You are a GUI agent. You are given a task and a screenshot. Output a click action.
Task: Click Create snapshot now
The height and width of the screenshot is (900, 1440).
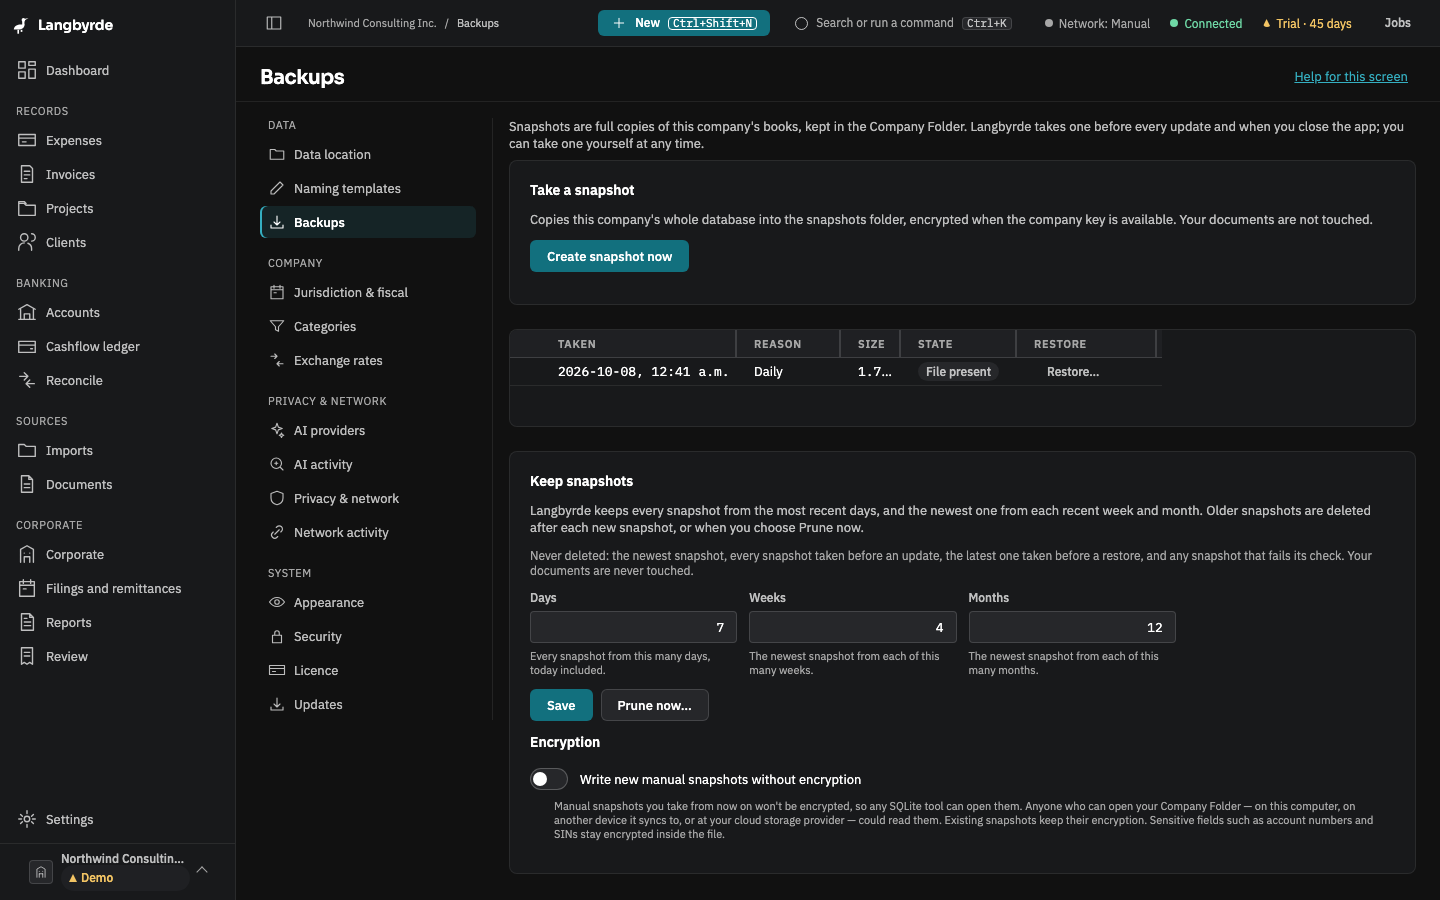pos(609,256)
